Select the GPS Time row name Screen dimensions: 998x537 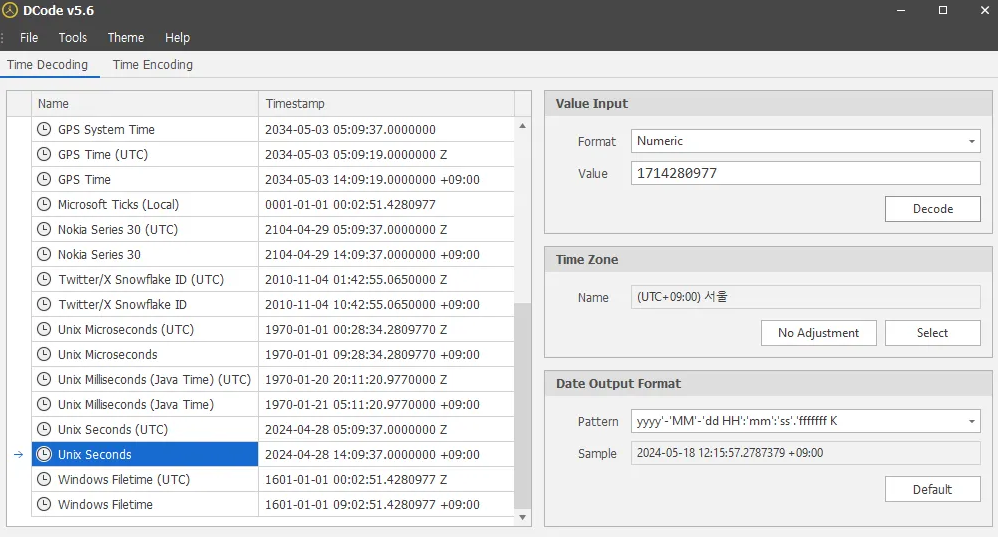pos(84,179)
